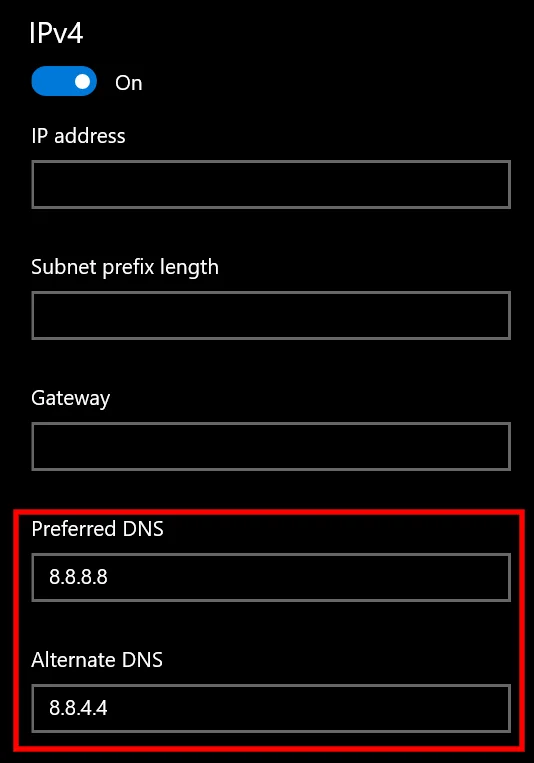Click the IP address field label

coord(78,136)
